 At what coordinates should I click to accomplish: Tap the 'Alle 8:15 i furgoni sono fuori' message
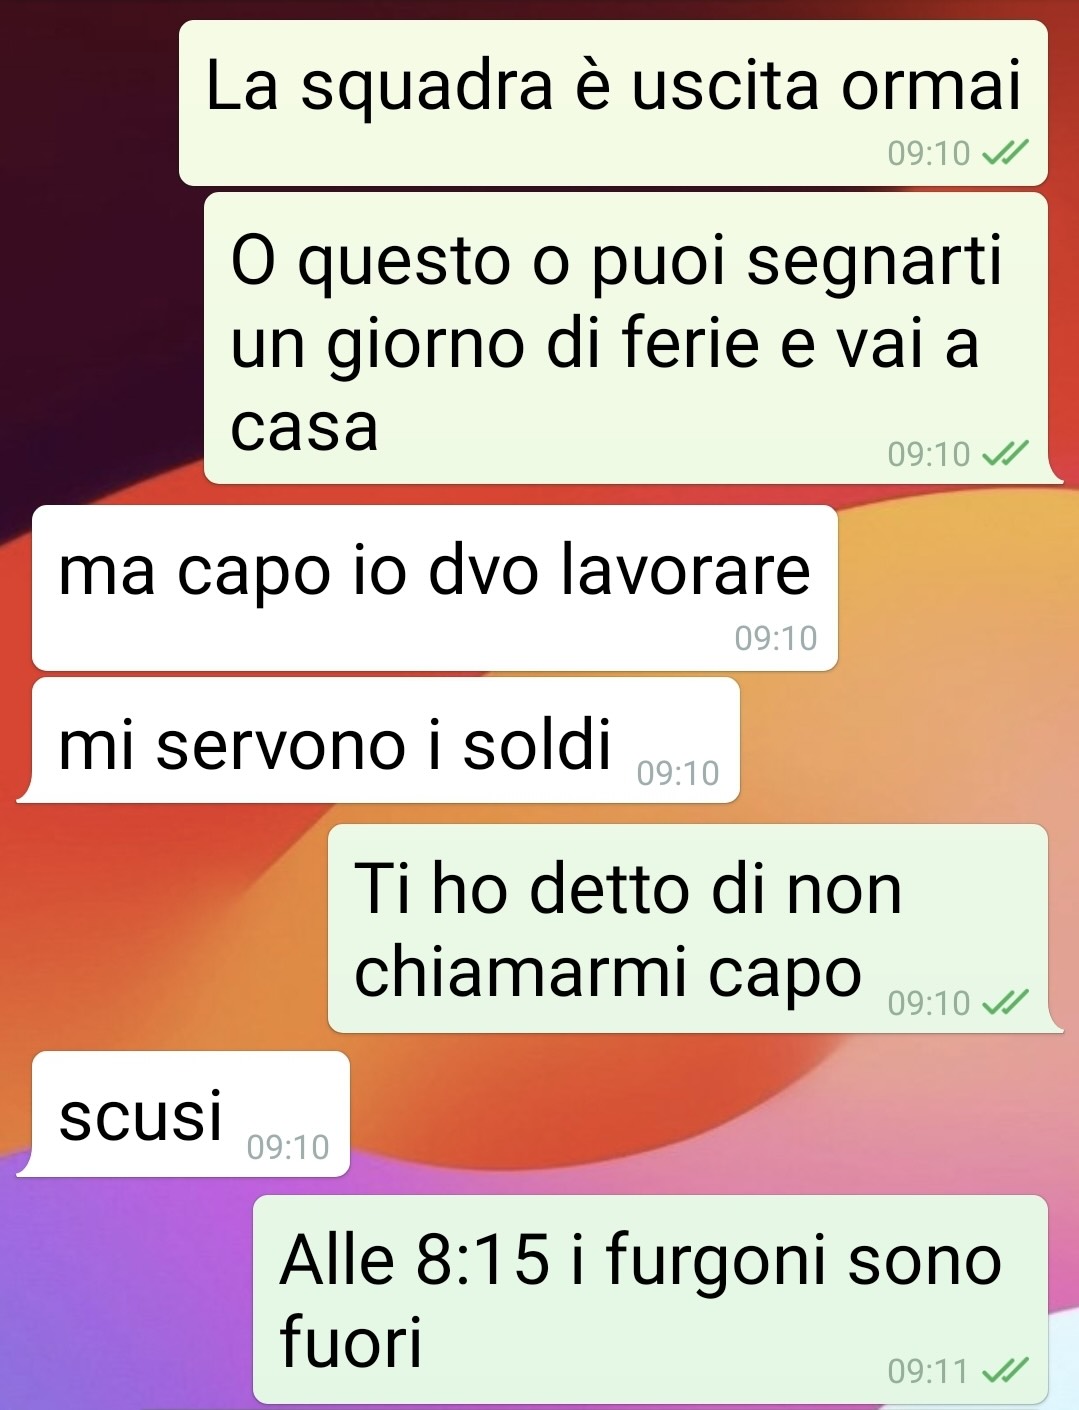tap(650, 1299)
